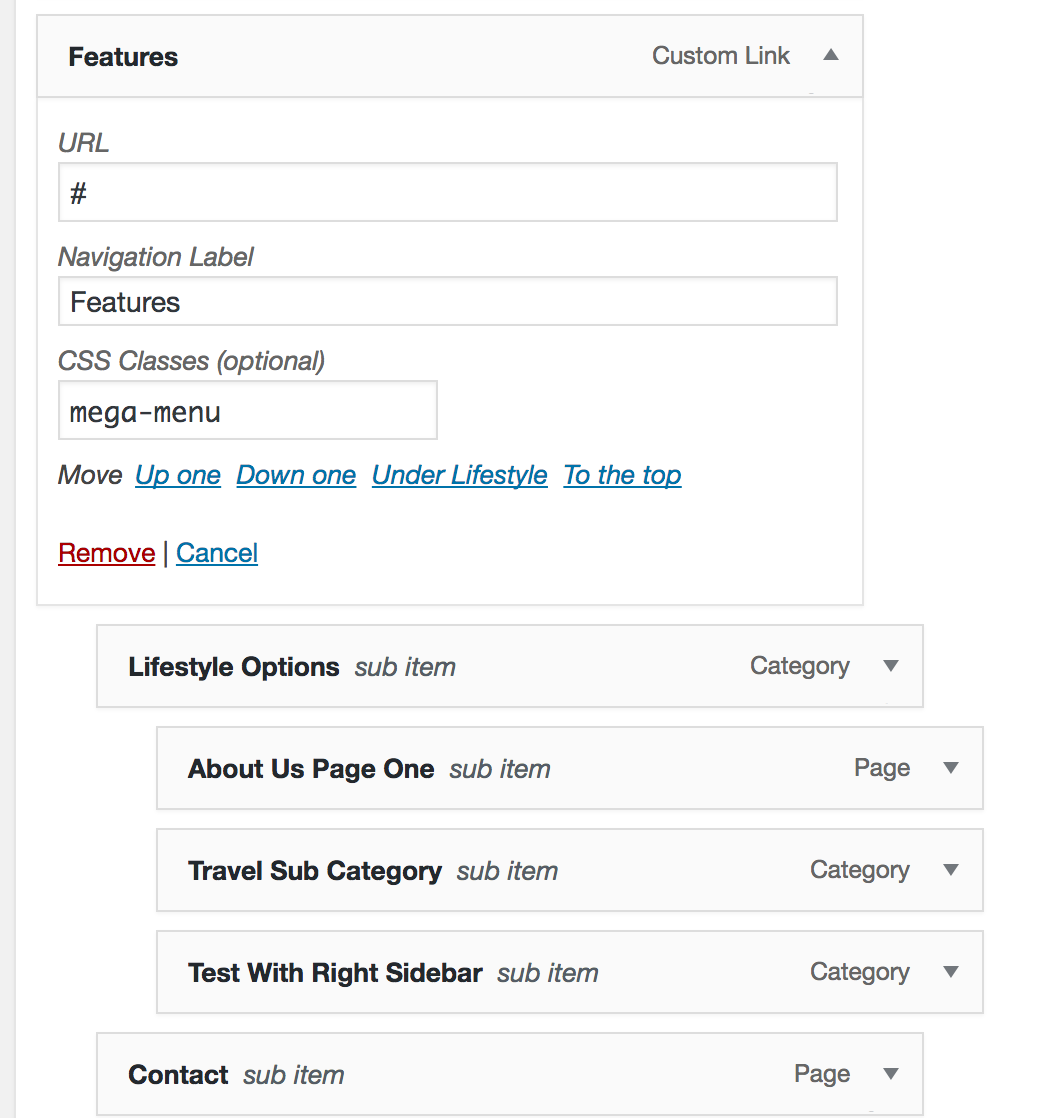Select the Travel Sub Category item

coord(314,871)
